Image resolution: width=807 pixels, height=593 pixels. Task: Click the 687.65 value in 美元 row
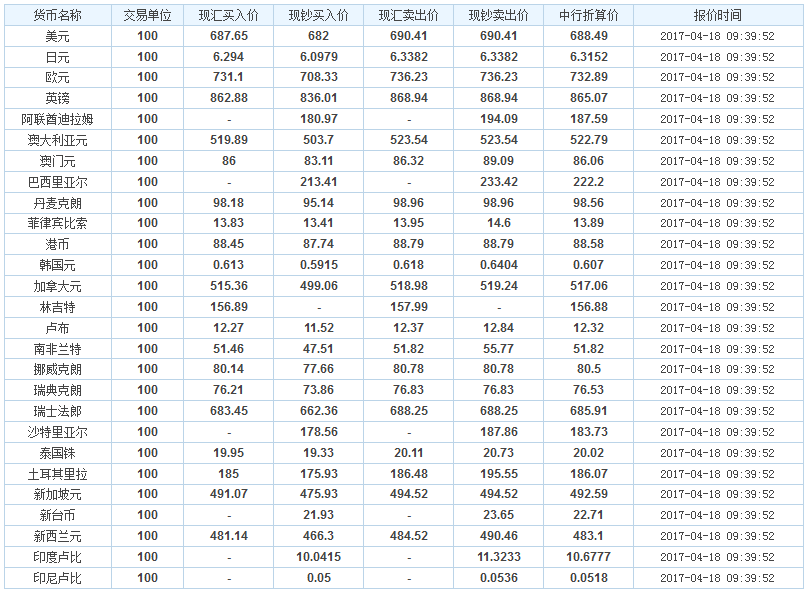click(x=229, y=36)
